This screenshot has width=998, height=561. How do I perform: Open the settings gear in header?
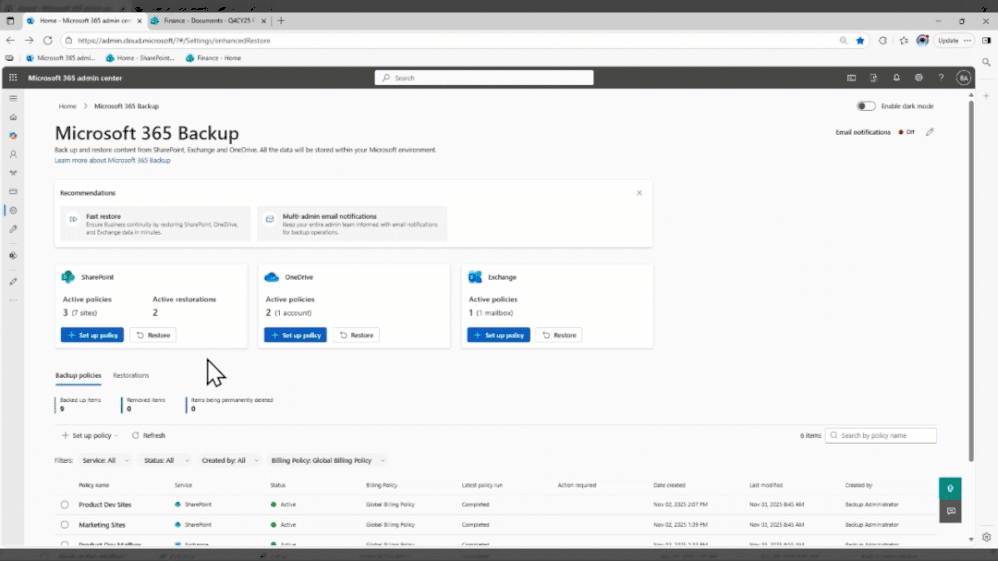pos(918,78)
